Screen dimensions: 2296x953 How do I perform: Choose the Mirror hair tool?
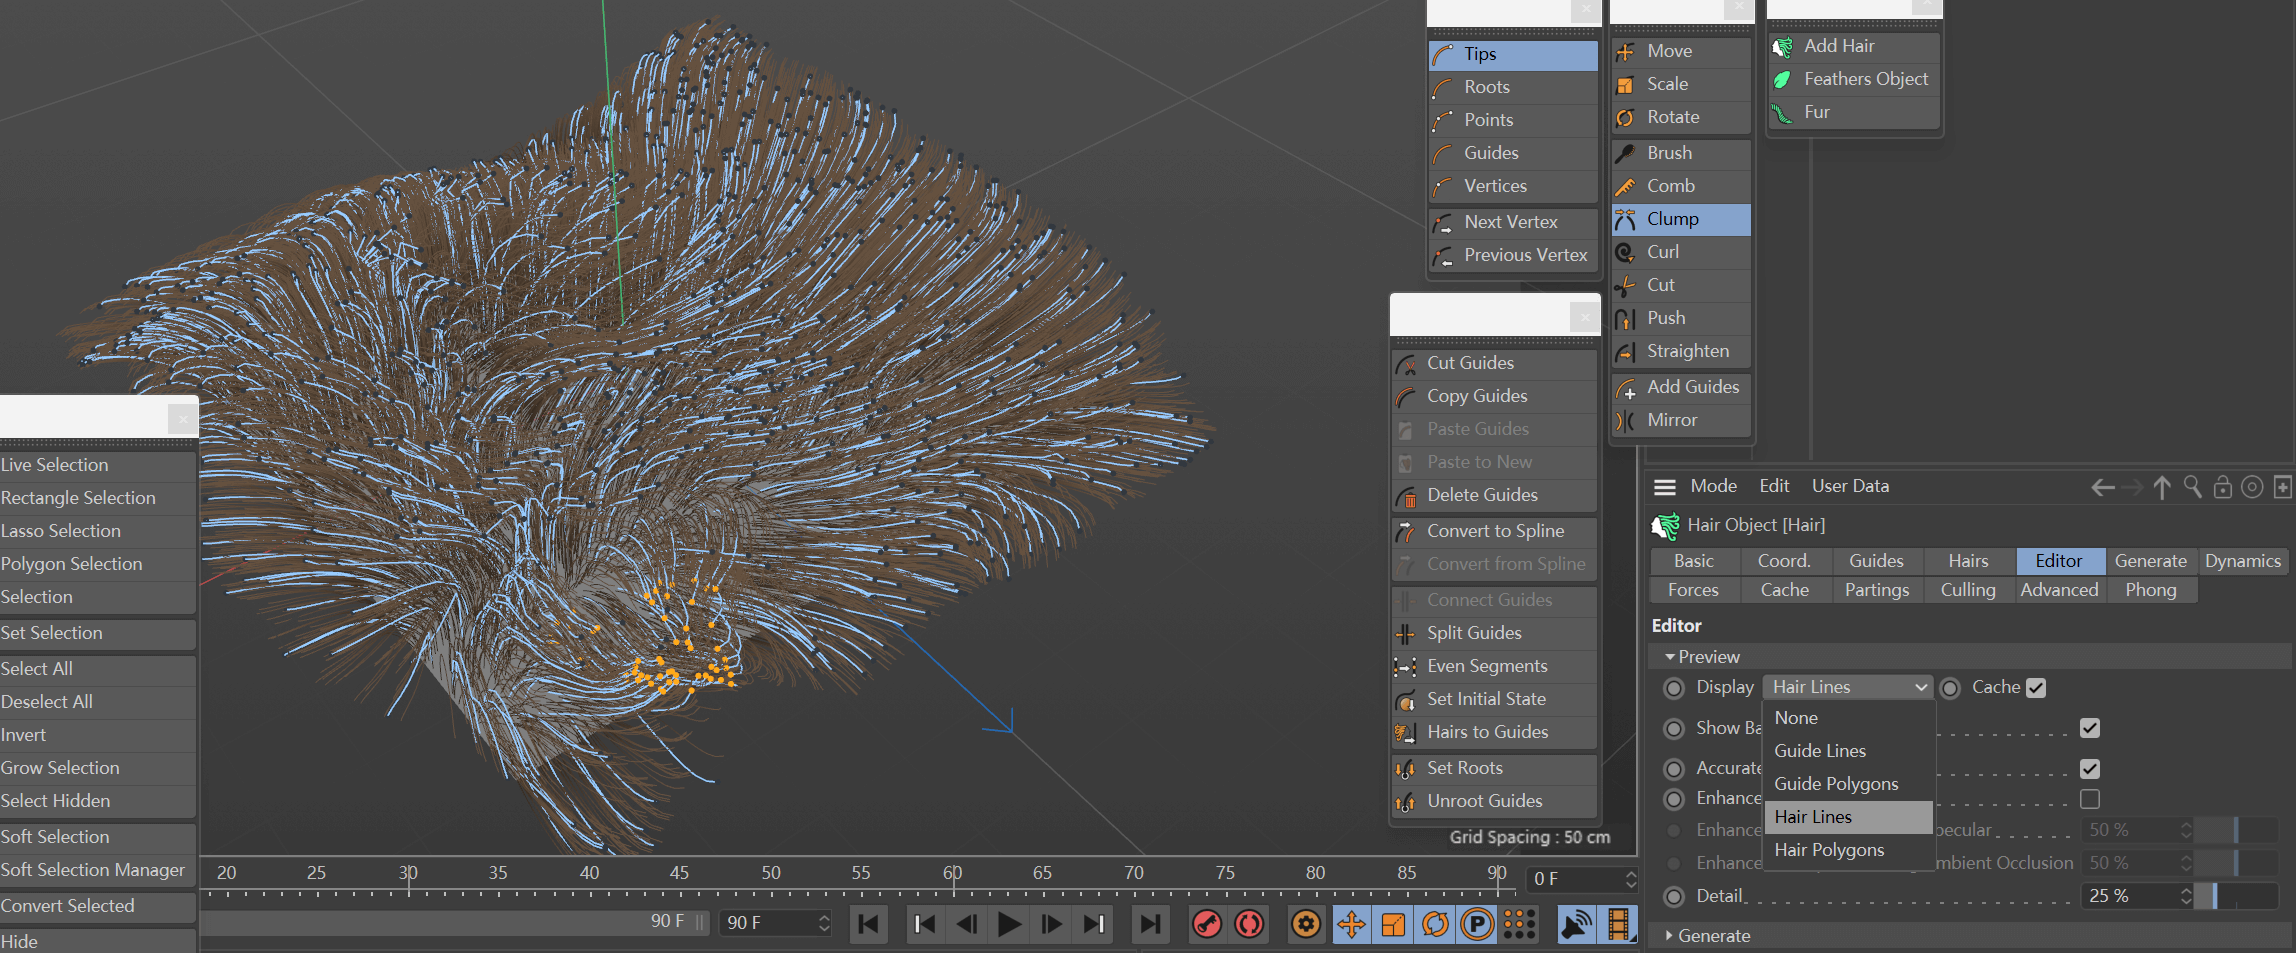pos(1681,420)
